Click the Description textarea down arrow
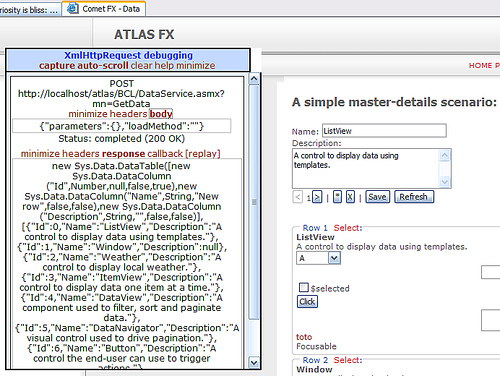This screenshot has height=376, width=500. point(445,182)
